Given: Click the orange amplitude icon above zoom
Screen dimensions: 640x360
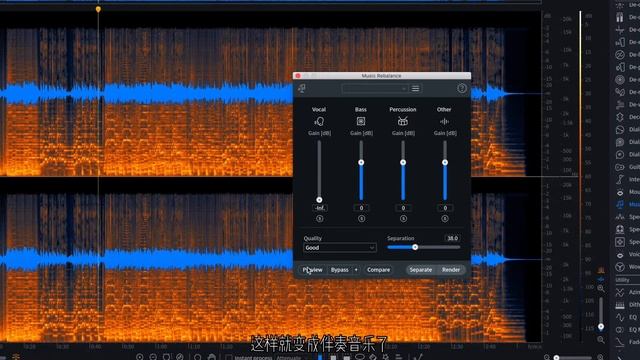Looking at the screenshot, I should coord(601,270).
